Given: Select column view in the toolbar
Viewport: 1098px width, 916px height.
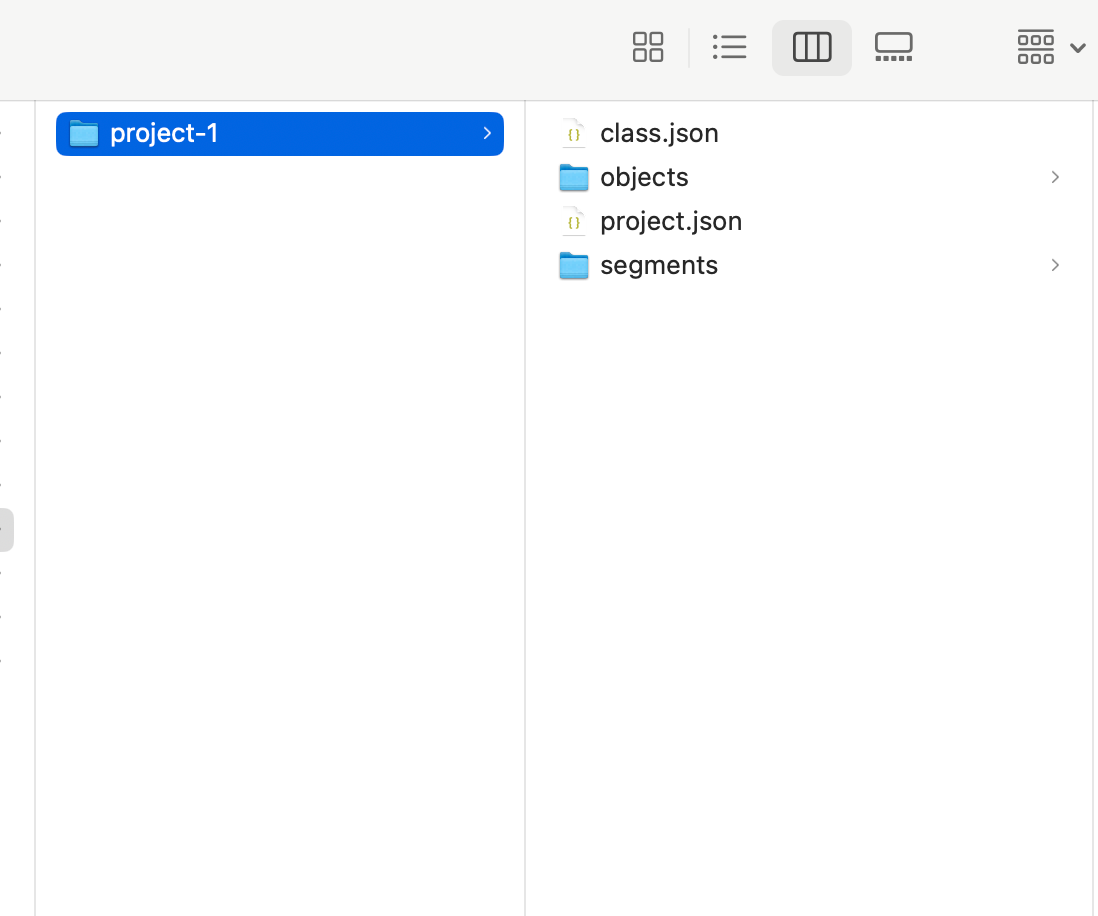Looking at the screenshot, I should 811,47.
